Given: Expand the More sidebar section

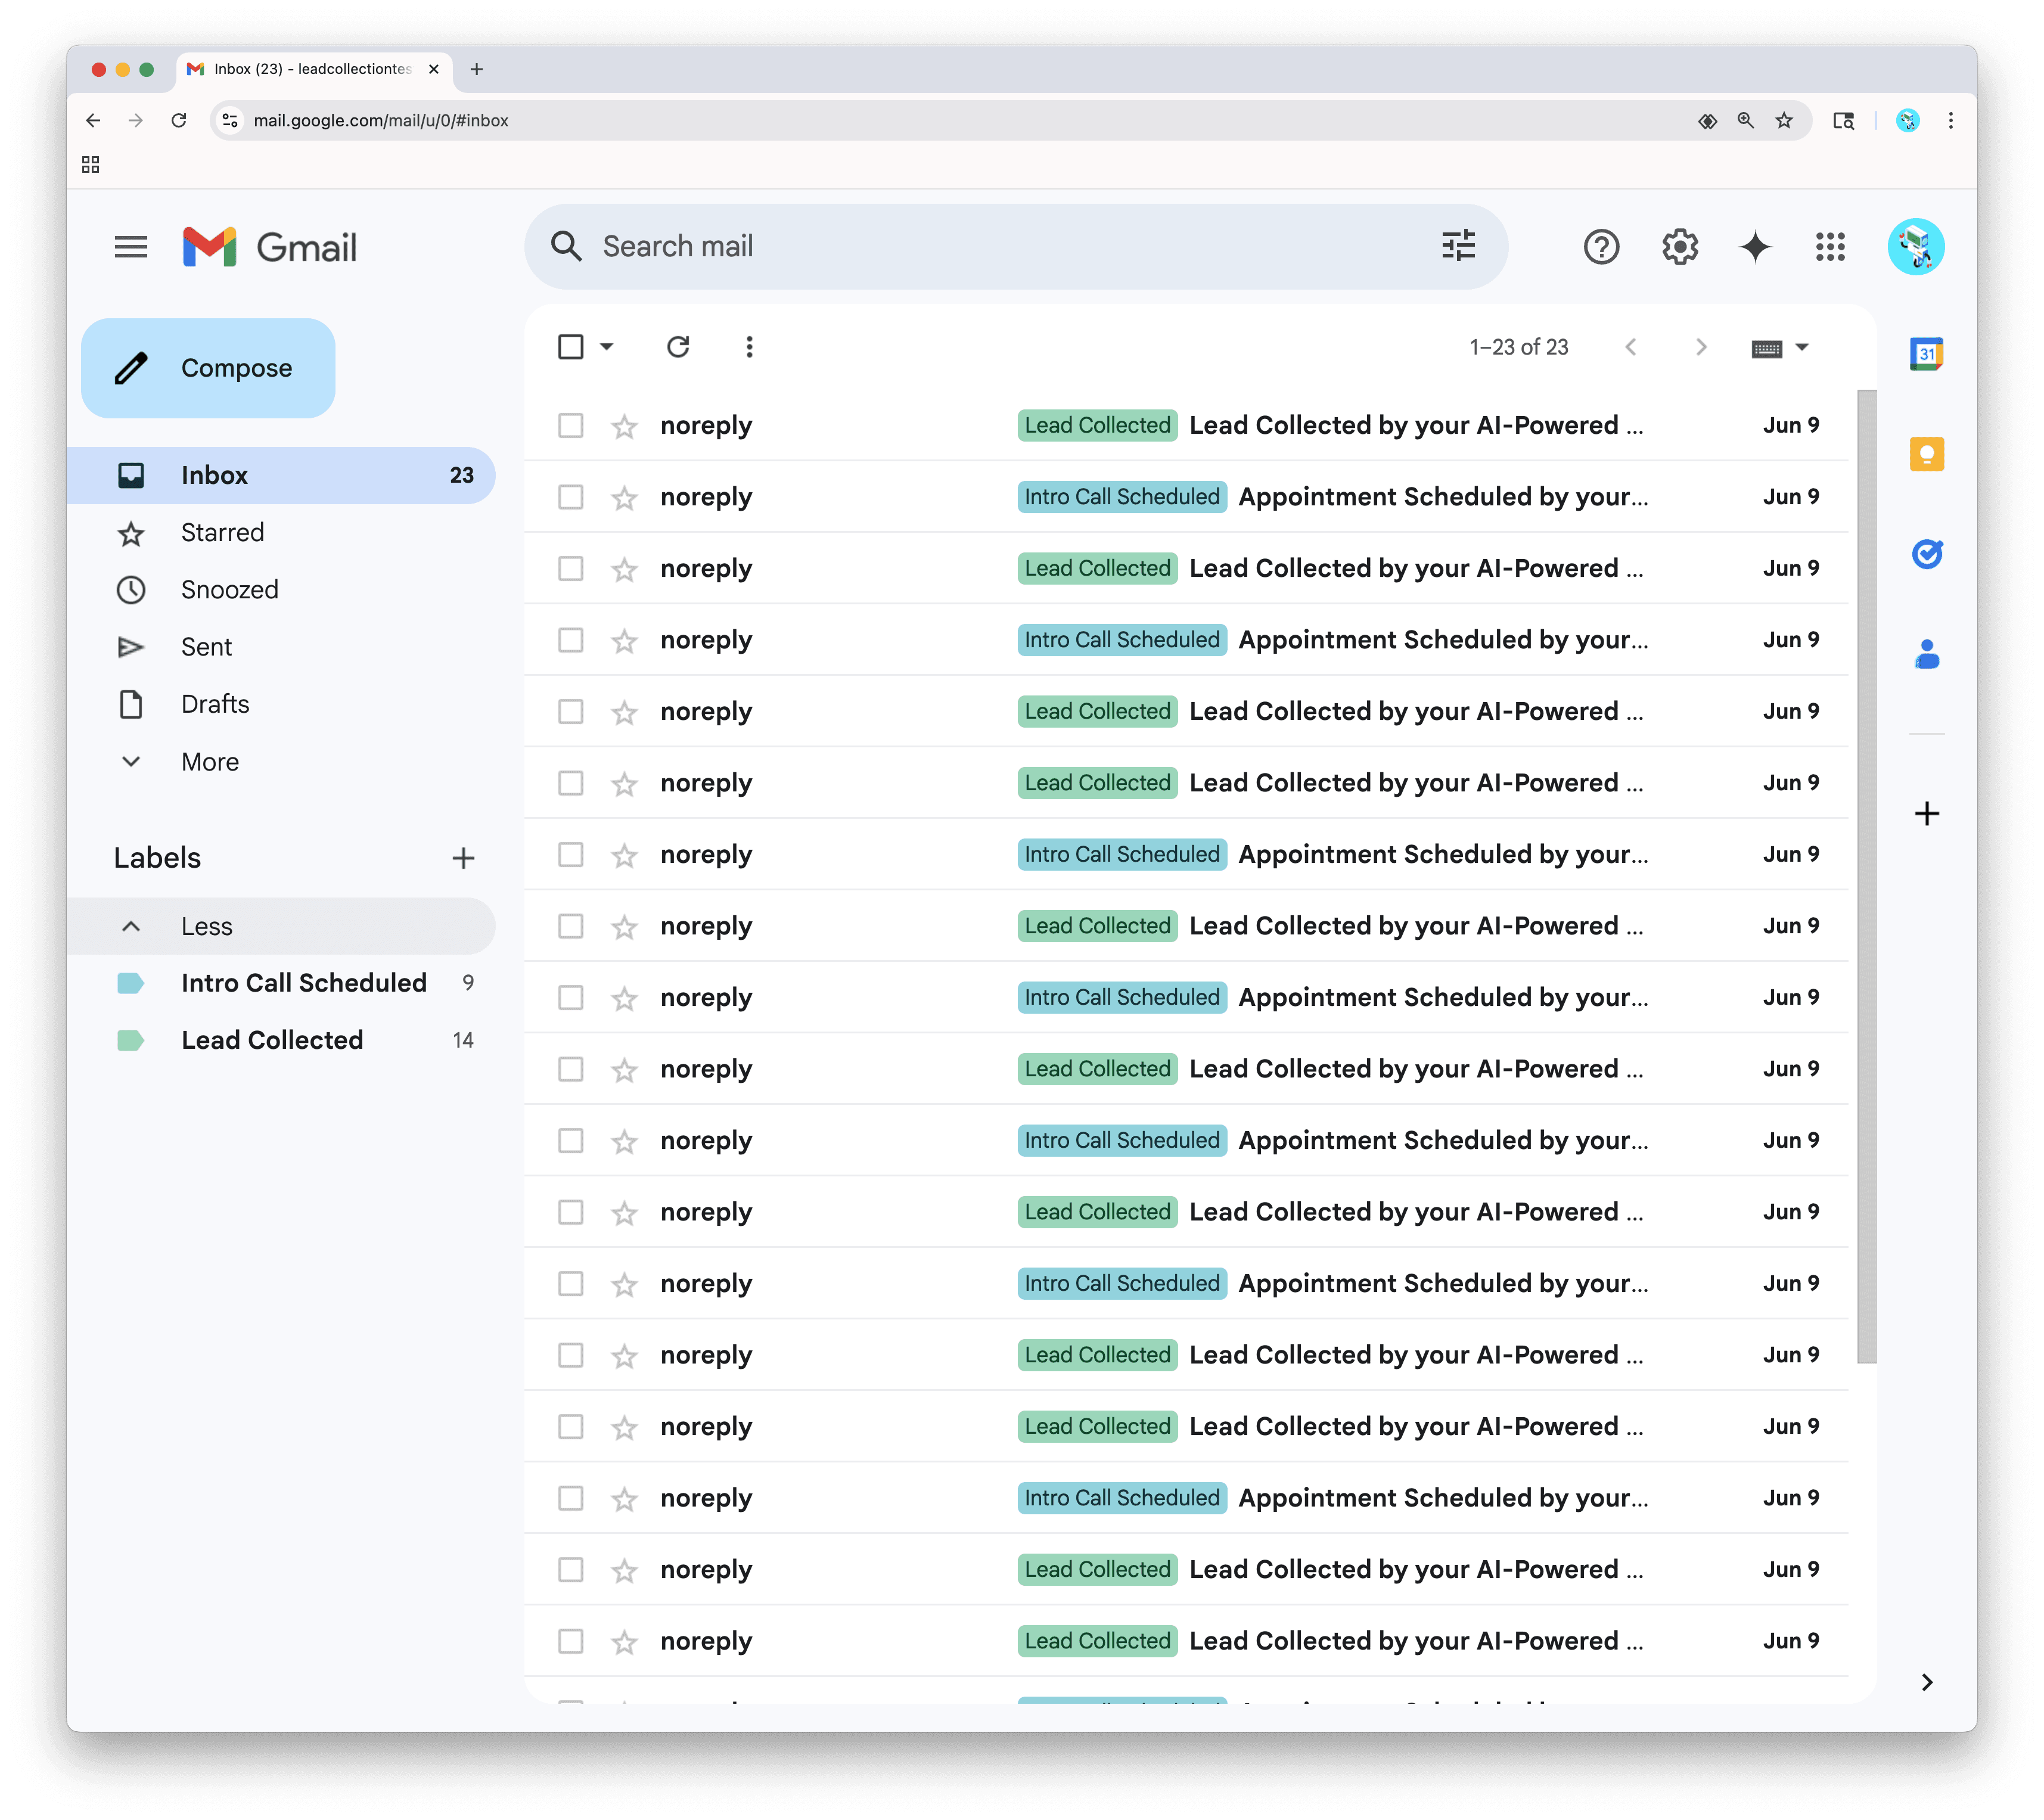Looking at the screenshot, I should click(281, 762).
